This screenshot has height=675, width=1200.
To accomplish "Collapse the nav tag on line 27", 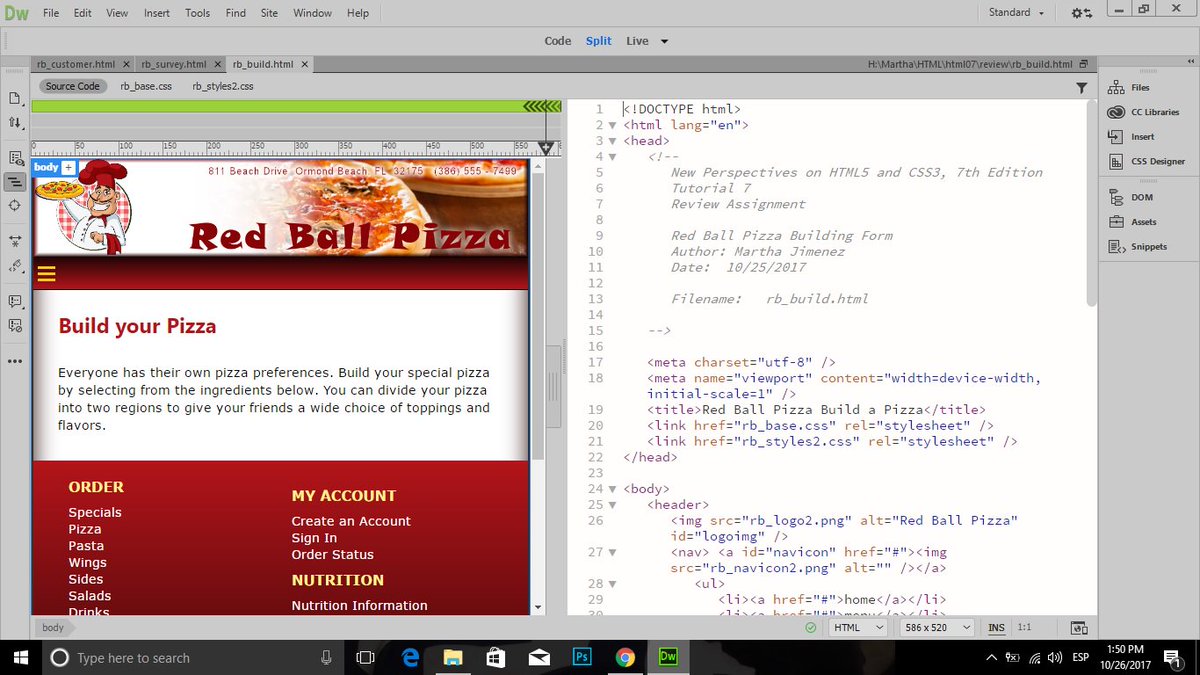I will pyautogui.click(x=612, y=552).
